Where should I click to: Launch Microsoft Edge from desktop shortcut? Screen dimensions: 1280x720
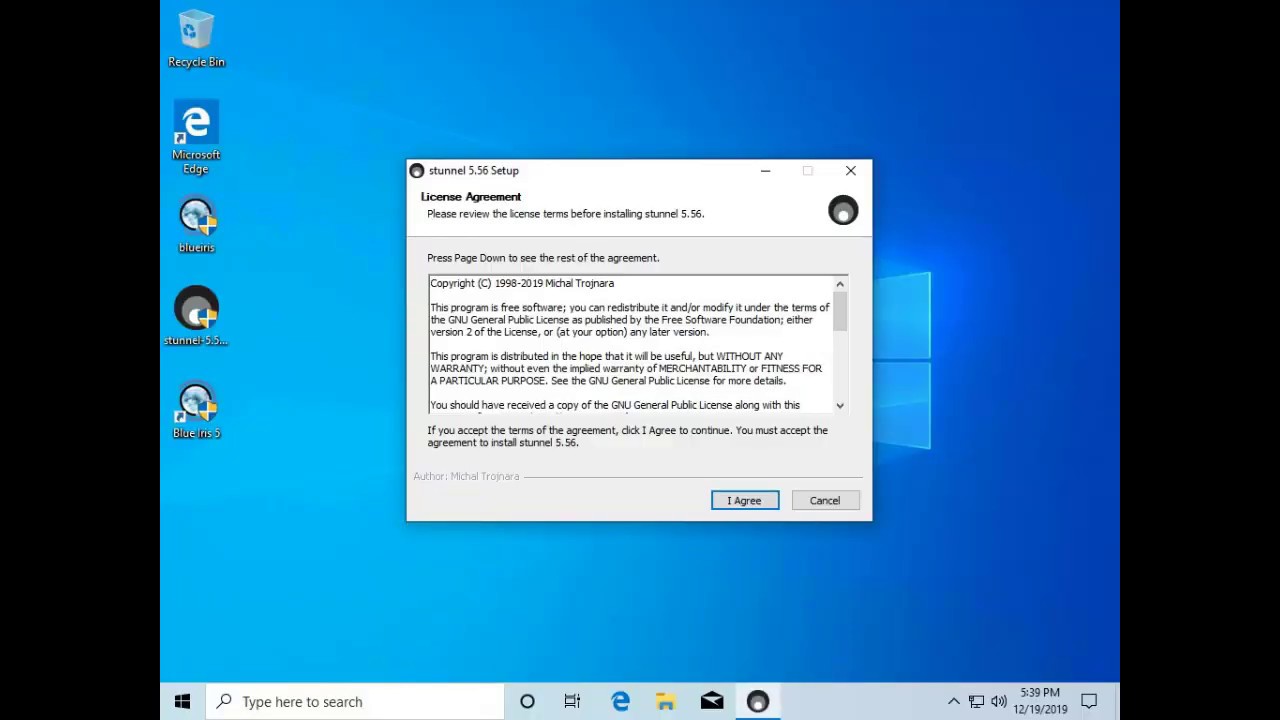(196, 138)
